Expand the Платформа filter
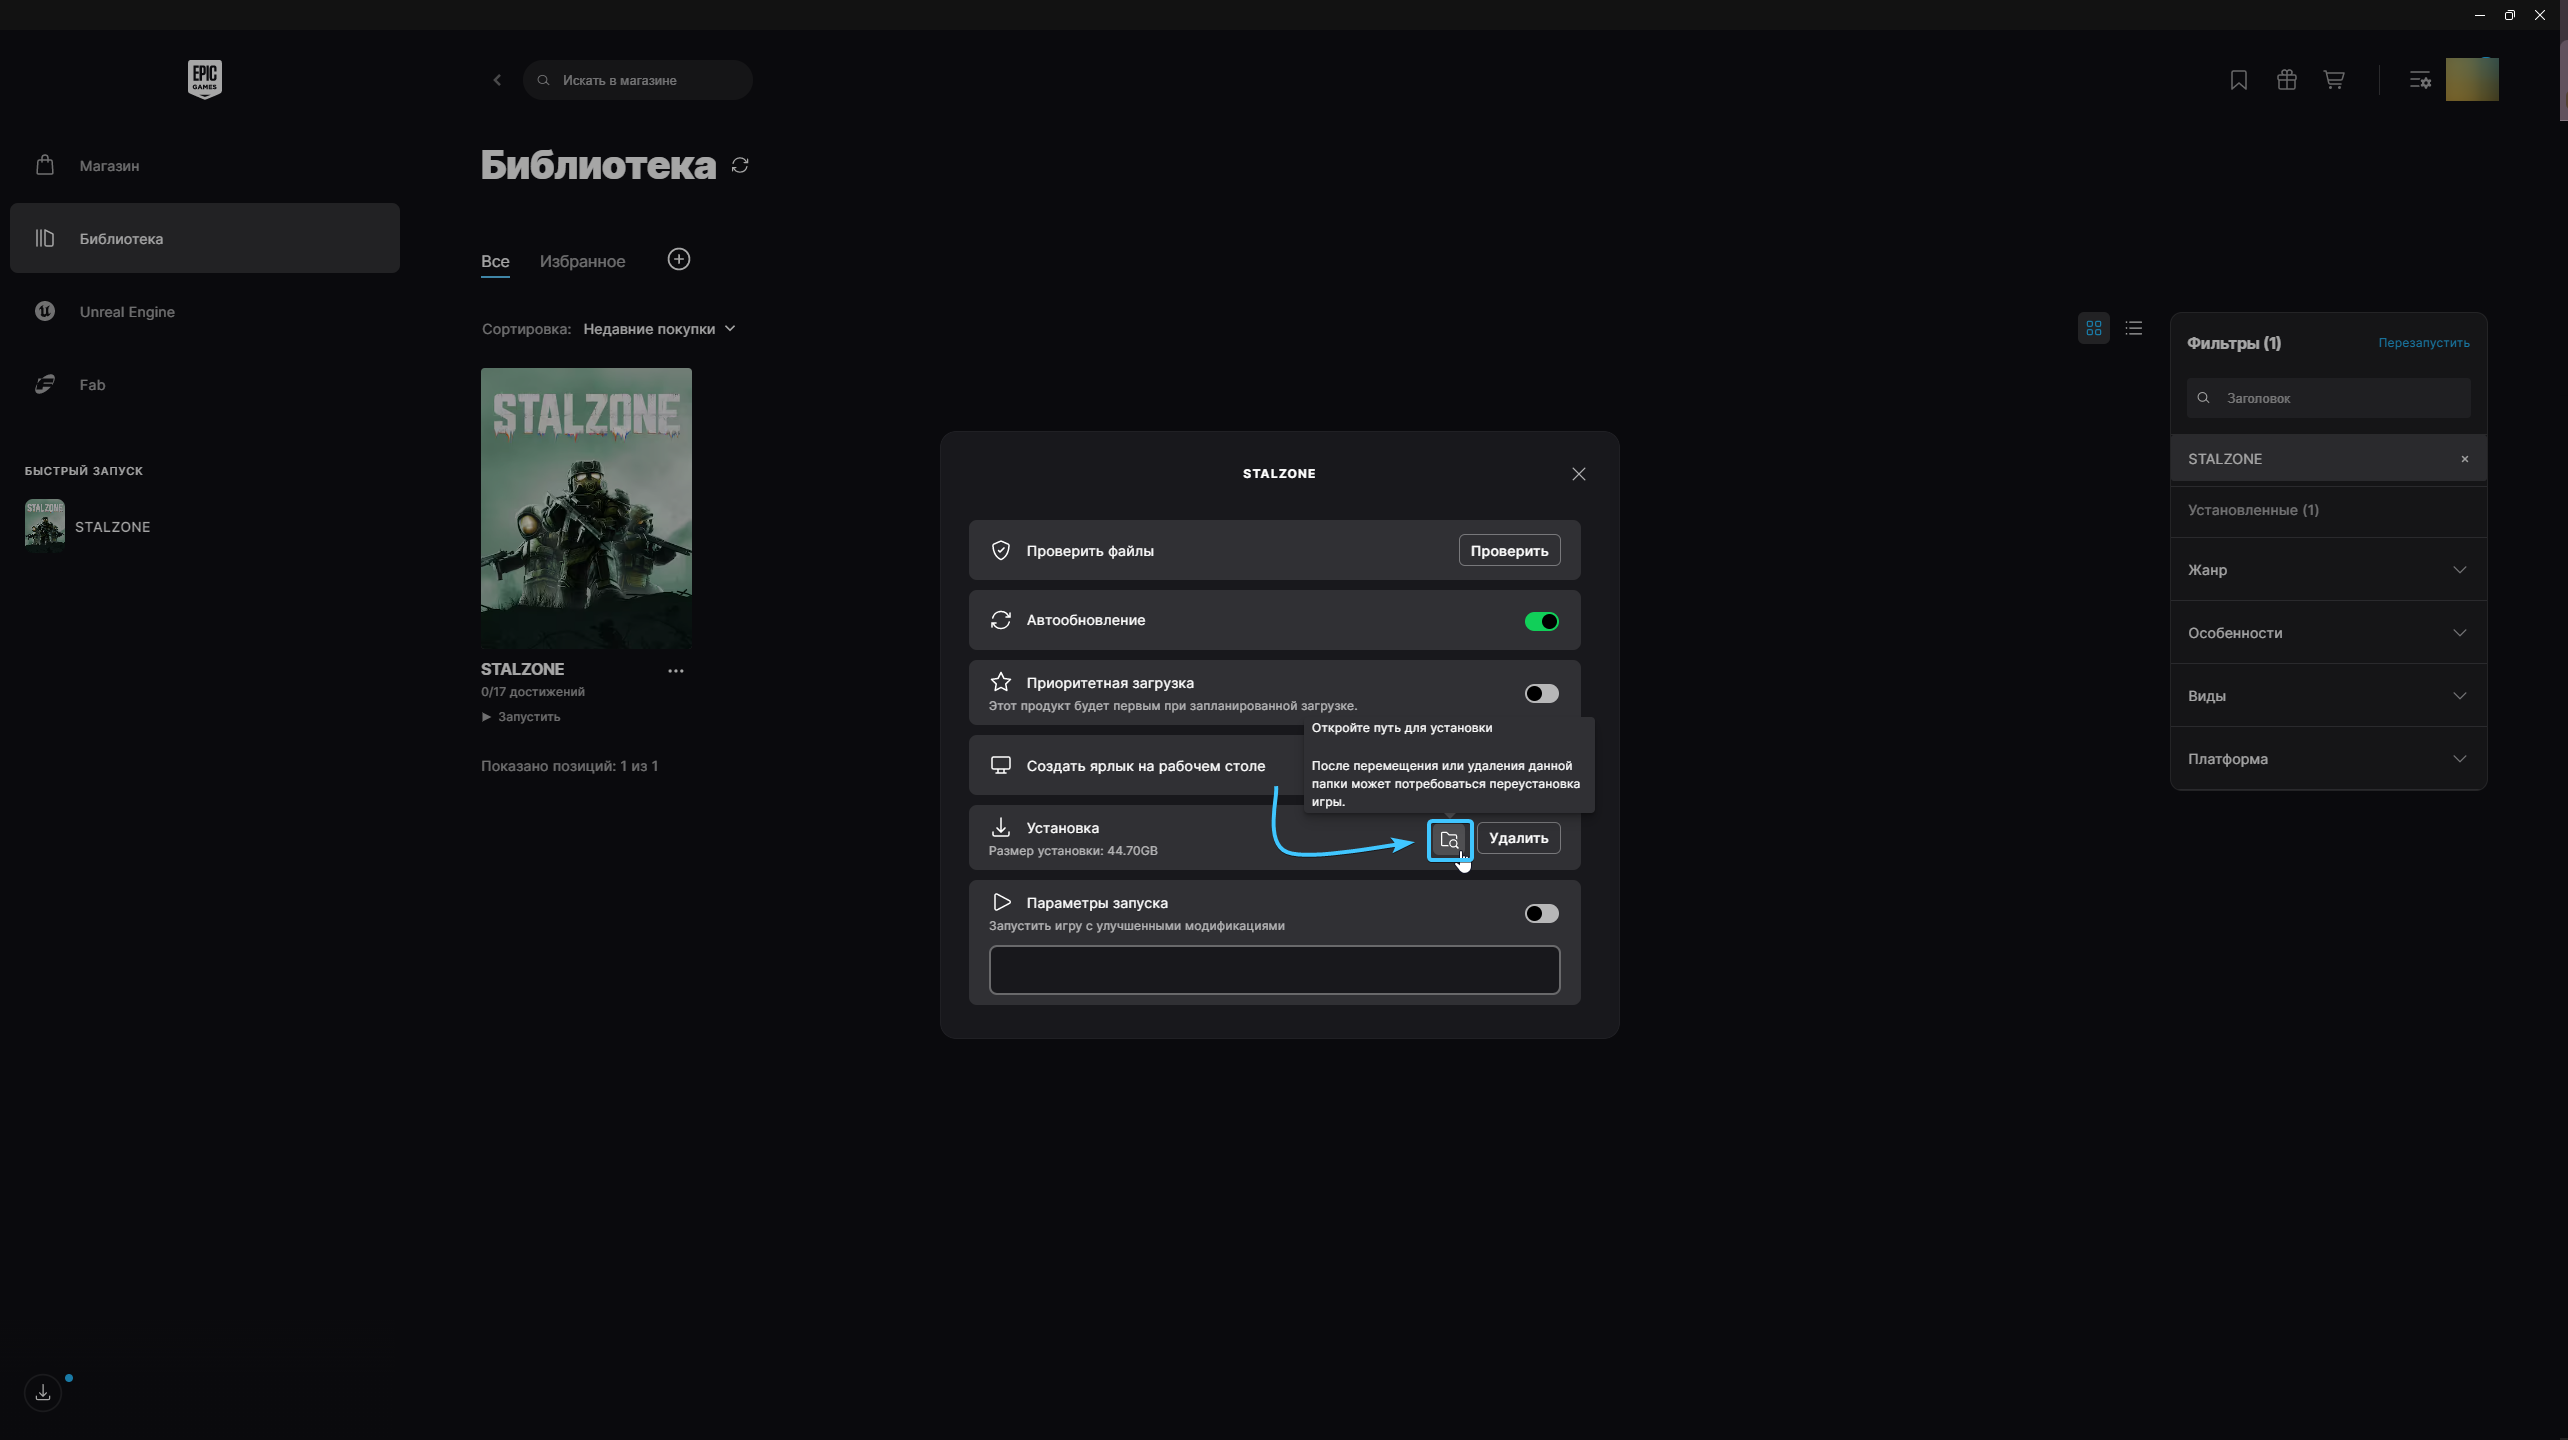This screenshot has width=2568, height=1440. [x=2328, y=759]
